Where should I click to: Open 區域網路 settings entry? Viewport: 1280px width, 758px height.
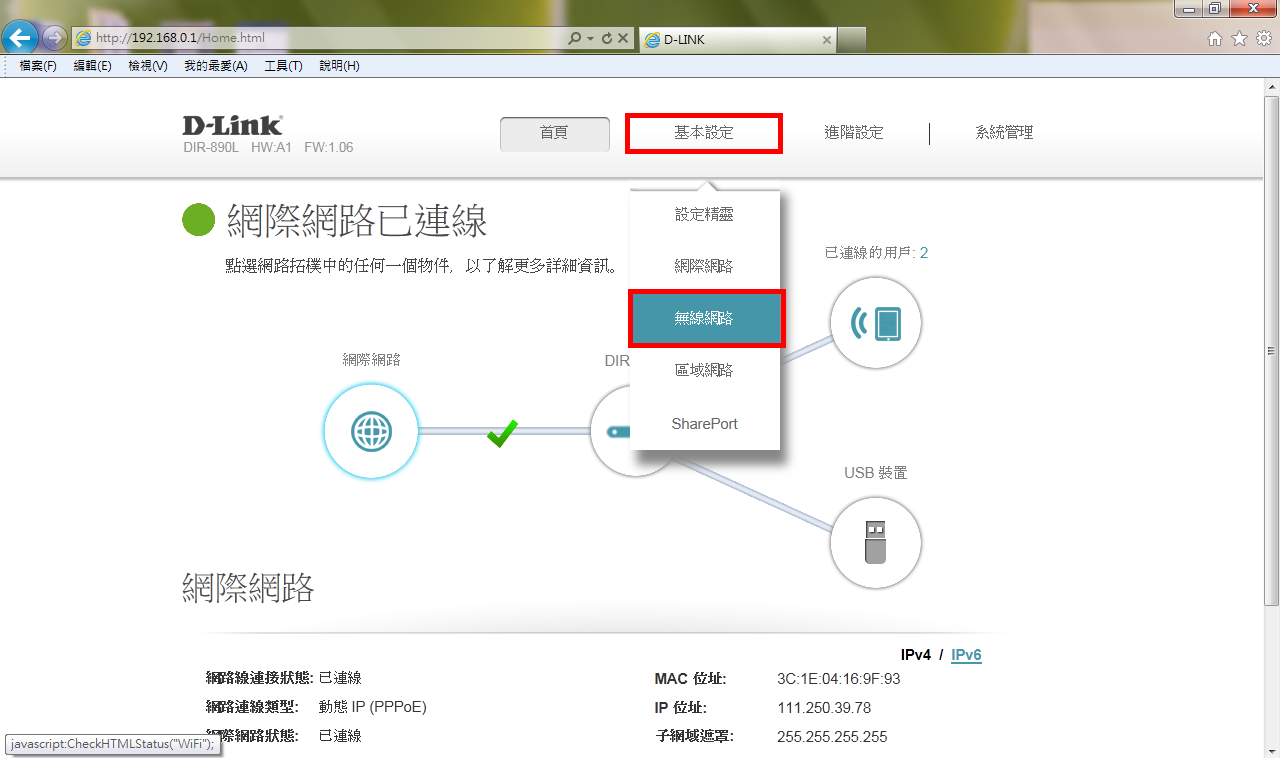(x=704, y=370)
